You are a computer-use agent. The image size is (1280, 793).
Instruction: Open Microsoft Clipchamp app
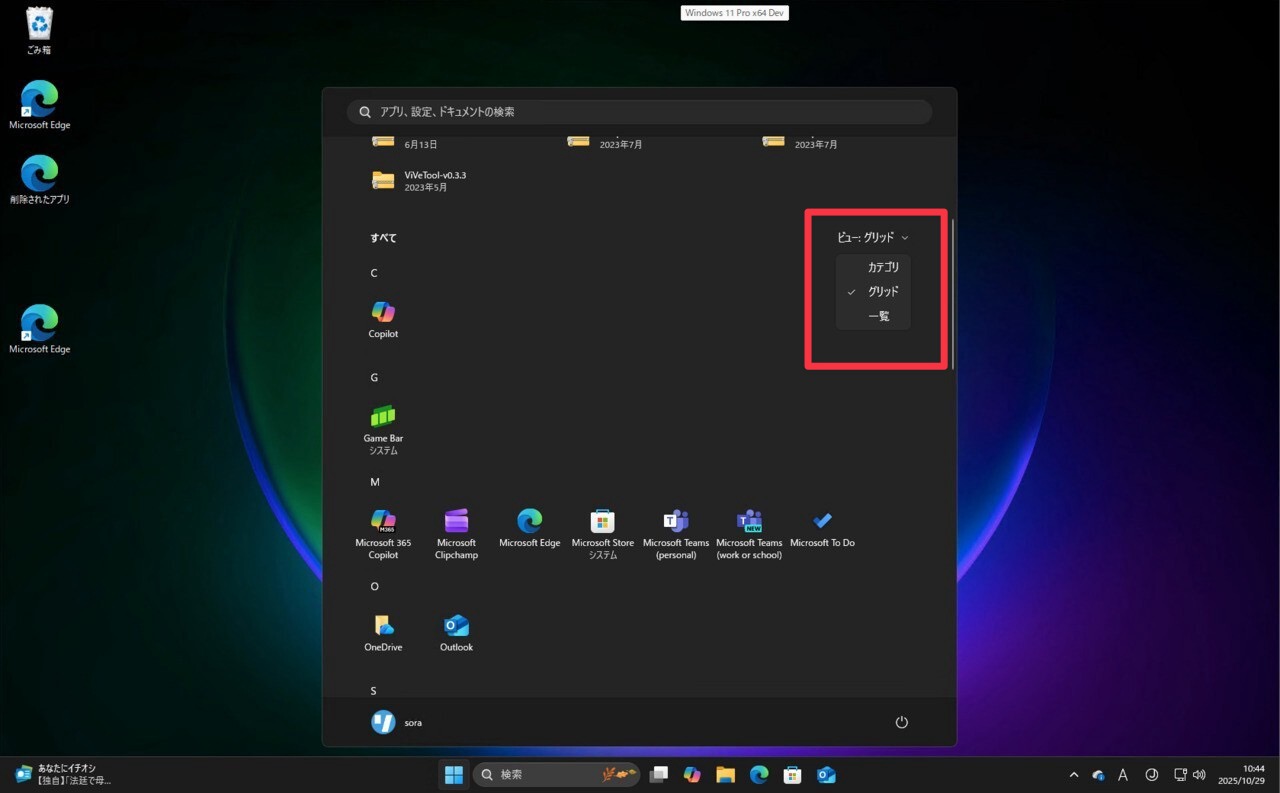456,528
